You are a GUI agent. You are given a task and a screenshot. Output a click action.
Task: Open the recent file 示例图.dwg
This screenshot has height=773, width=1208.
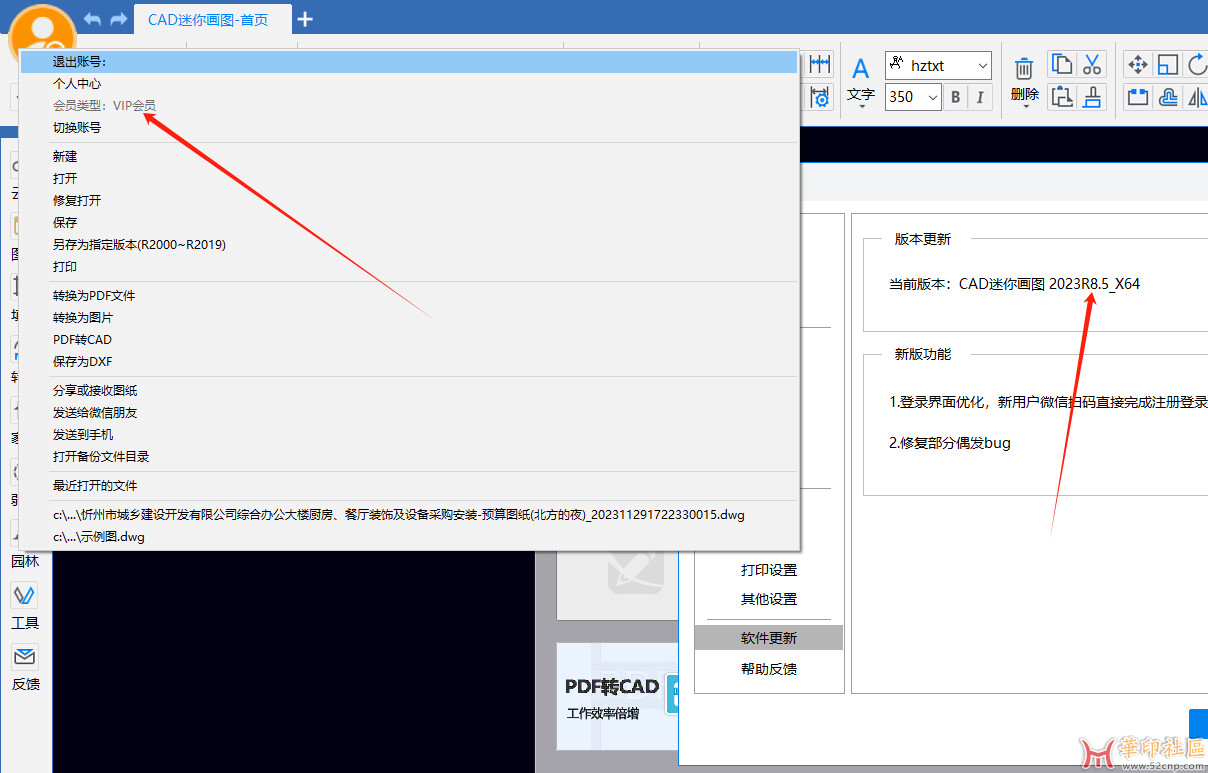(x=99, y=537)
